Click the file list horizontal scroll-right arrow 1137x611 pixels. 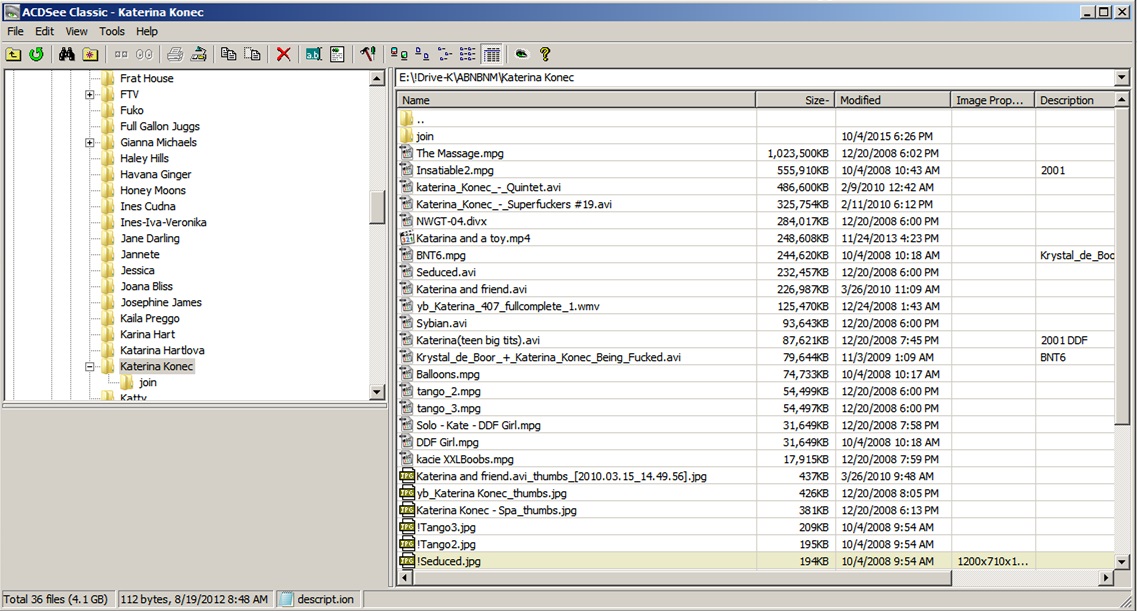[1106, 578]
